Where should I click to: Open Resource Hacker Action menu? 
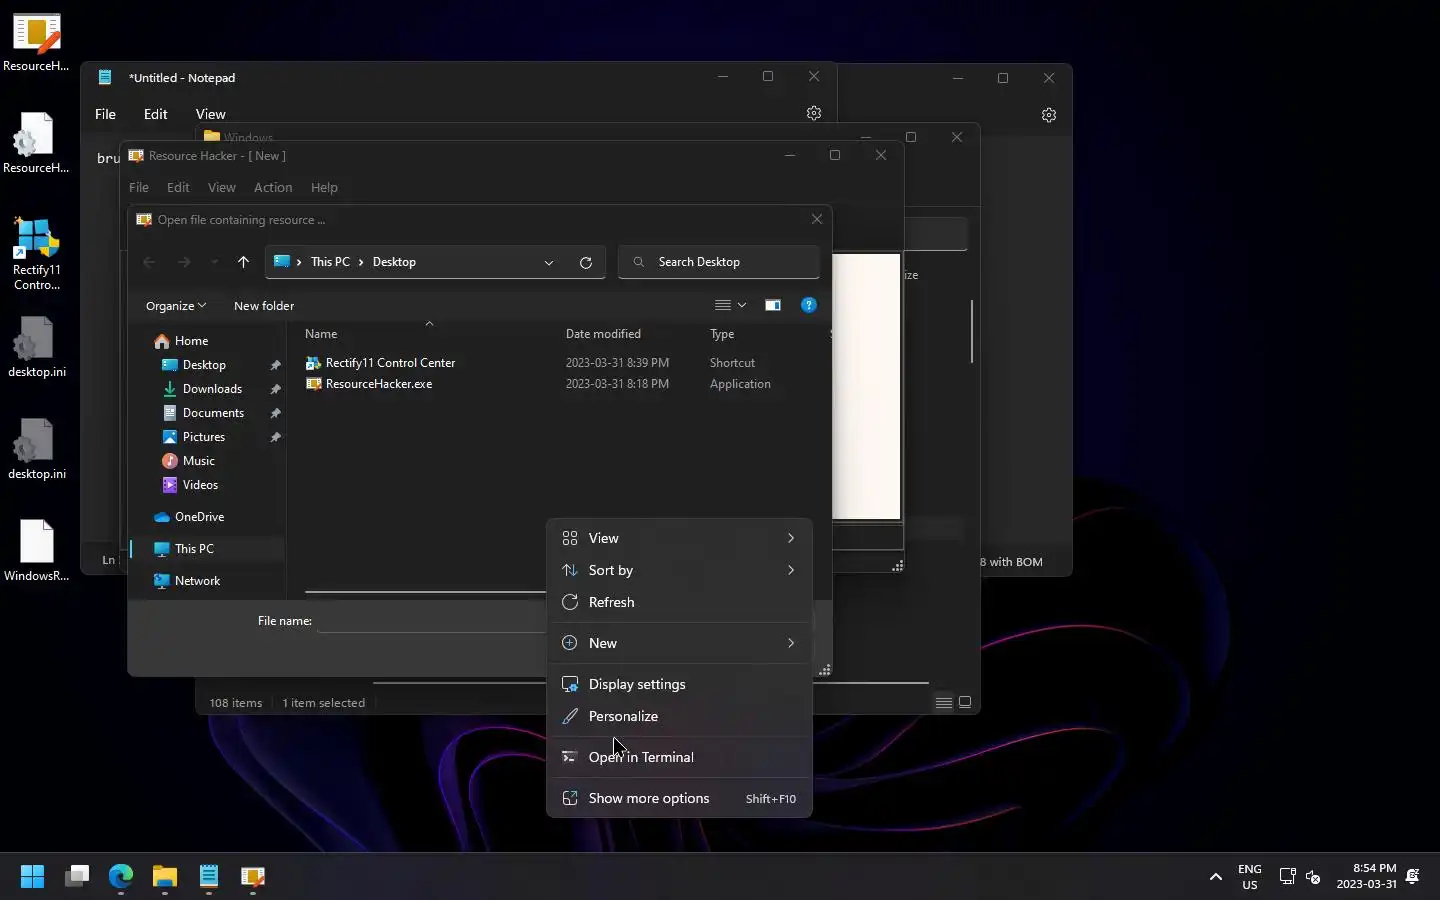pos(273,188)
